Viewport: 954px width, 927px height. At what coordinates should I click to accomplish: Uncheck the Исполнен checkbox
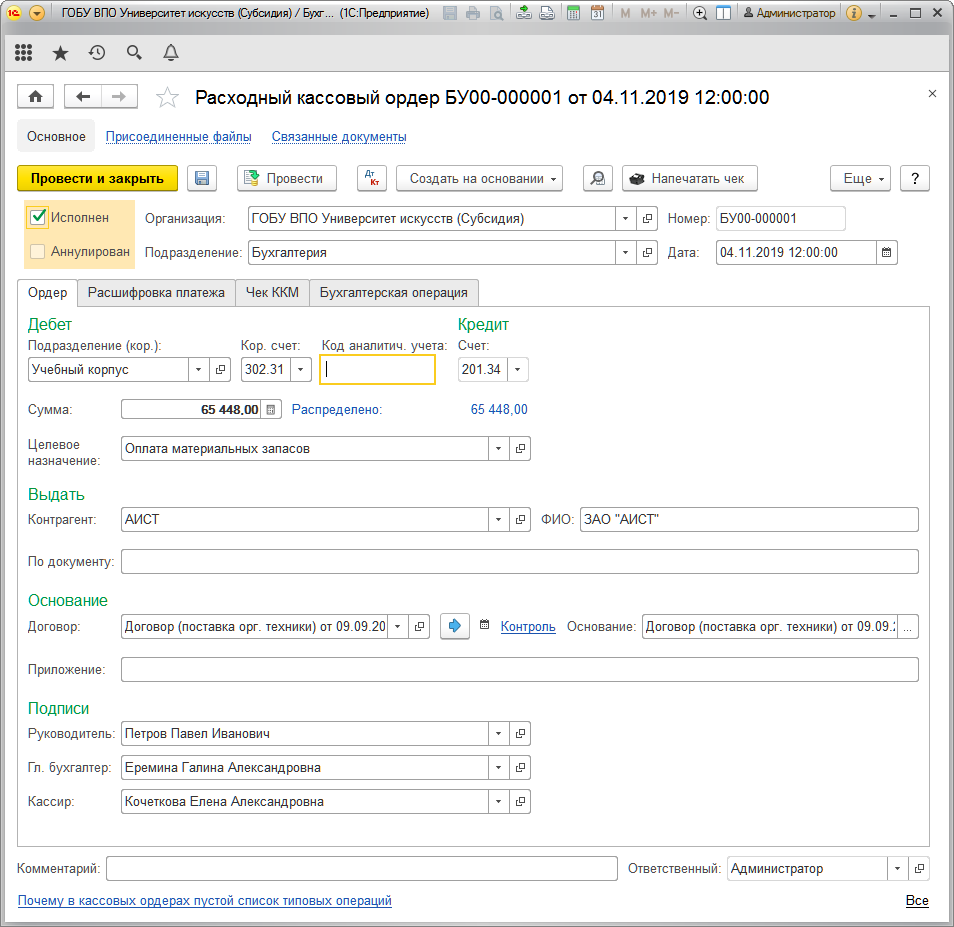click(x=38, y=217)
